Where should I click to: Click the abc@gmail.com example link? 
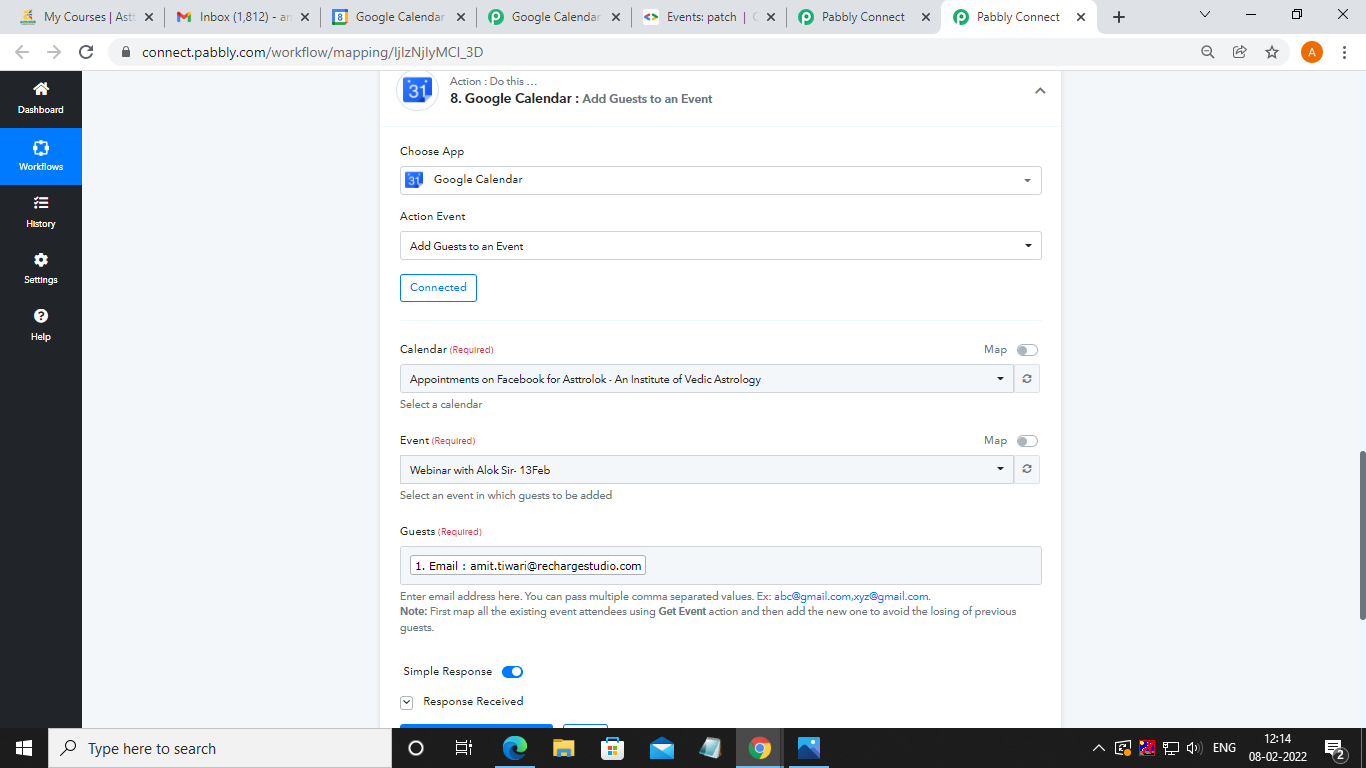(812, 597)
